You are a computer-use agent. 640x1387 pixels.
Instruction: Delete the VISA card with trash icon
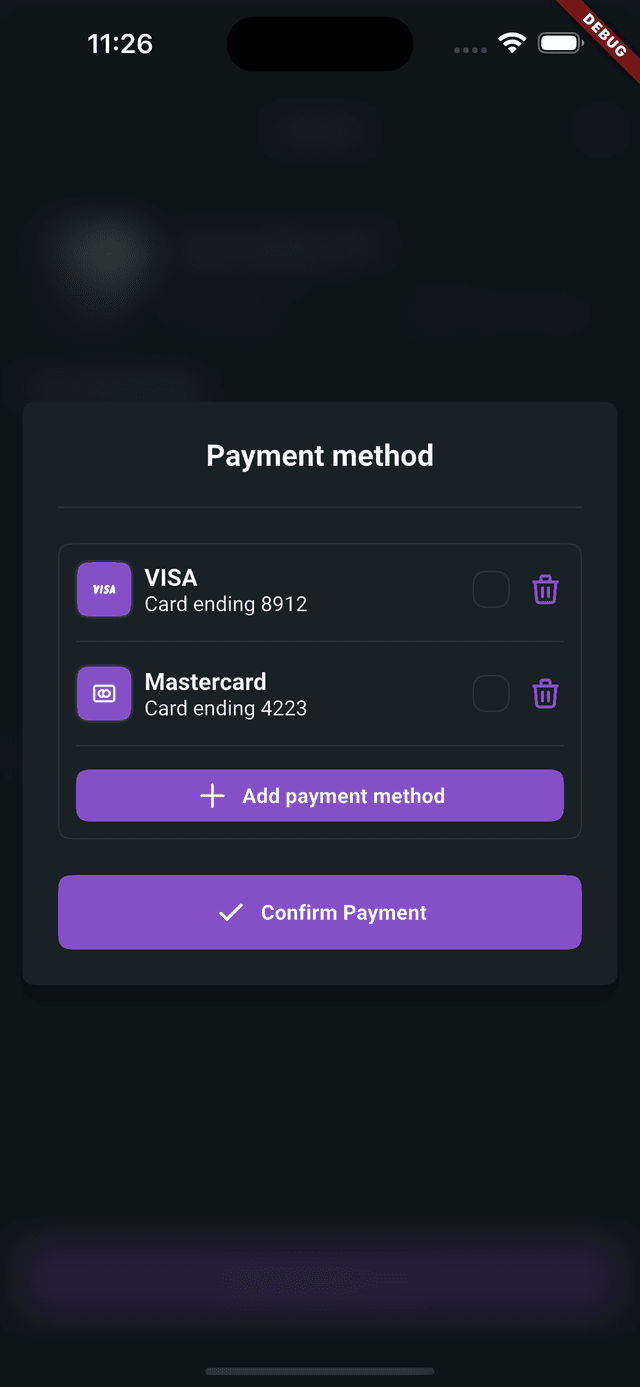point(545,590)
